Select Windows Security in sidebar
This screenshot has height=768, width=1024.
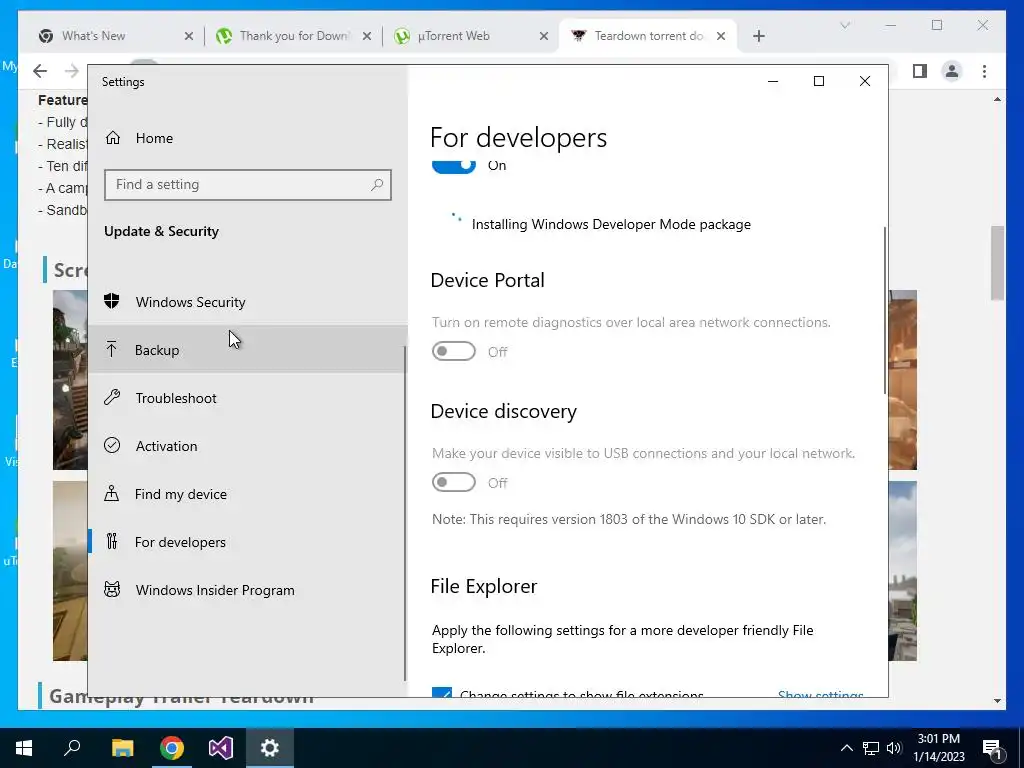coord(248,302)
